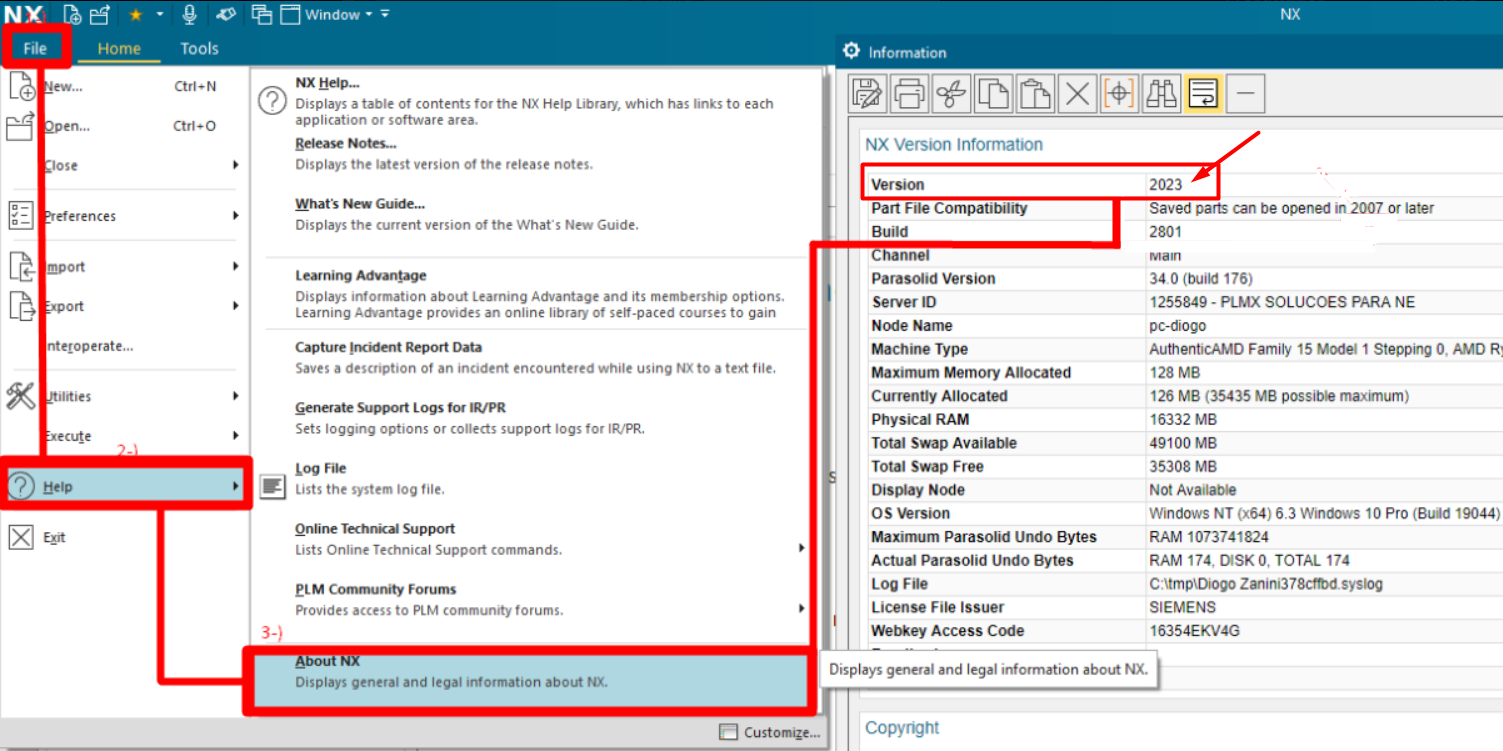Click the Save As icon in Information toolbar
The height and width of the screenshot is (751, 1503).
[867, 94]
